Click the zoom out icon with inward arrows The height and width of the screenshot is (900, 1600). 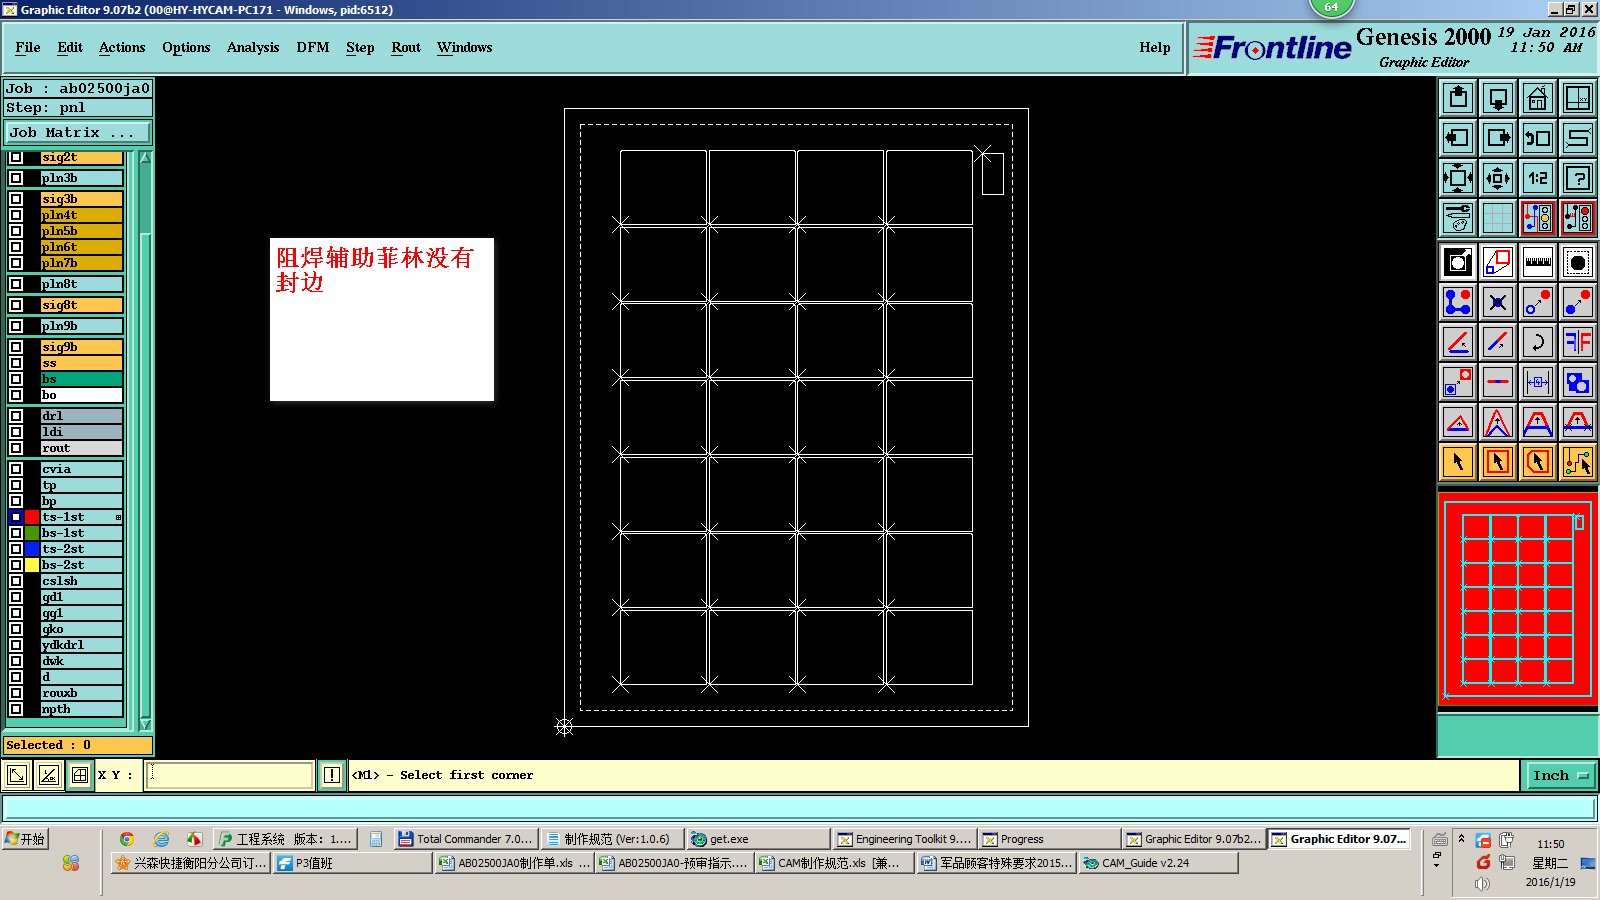(1498, 178)
